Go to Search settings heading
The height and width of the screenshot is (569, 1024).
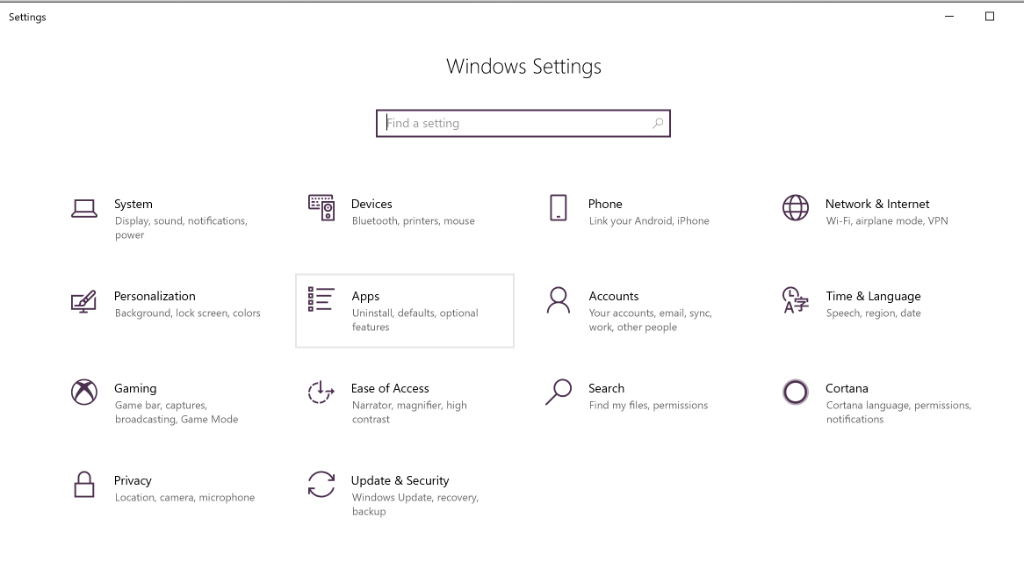[606, 388]
